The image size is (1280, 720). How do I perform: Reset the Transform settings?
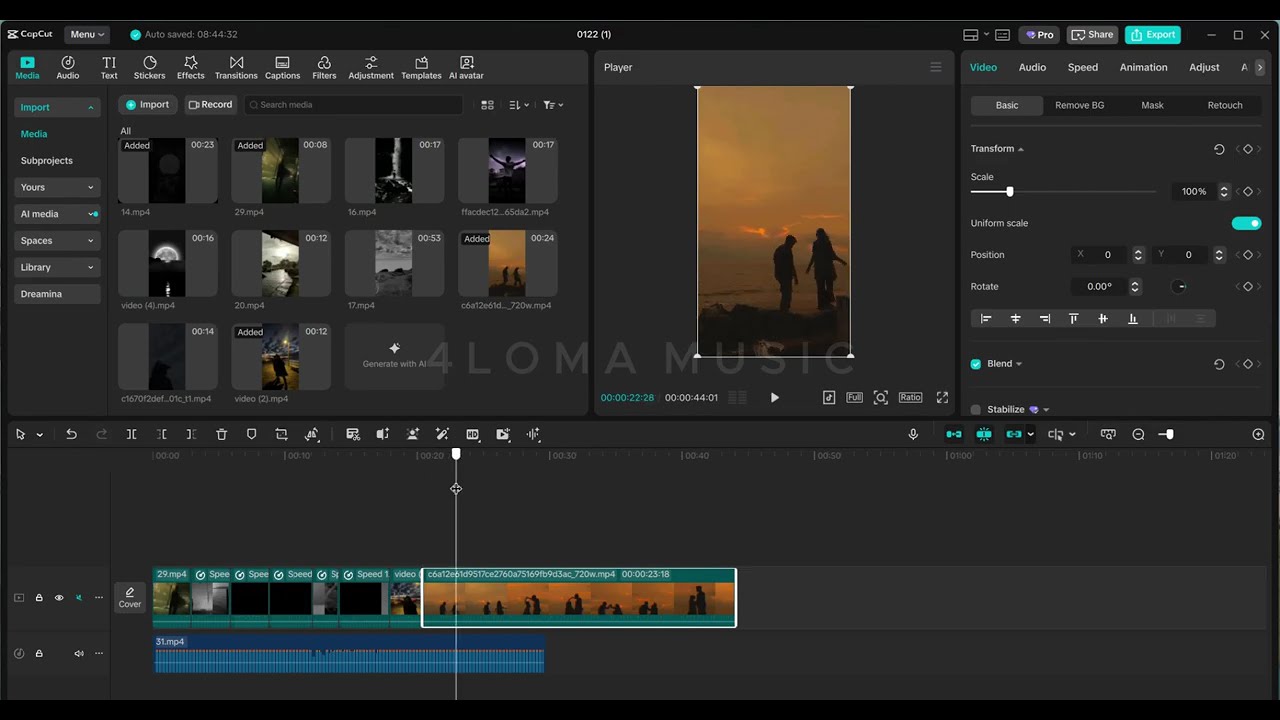click(x=1219, y=149)
